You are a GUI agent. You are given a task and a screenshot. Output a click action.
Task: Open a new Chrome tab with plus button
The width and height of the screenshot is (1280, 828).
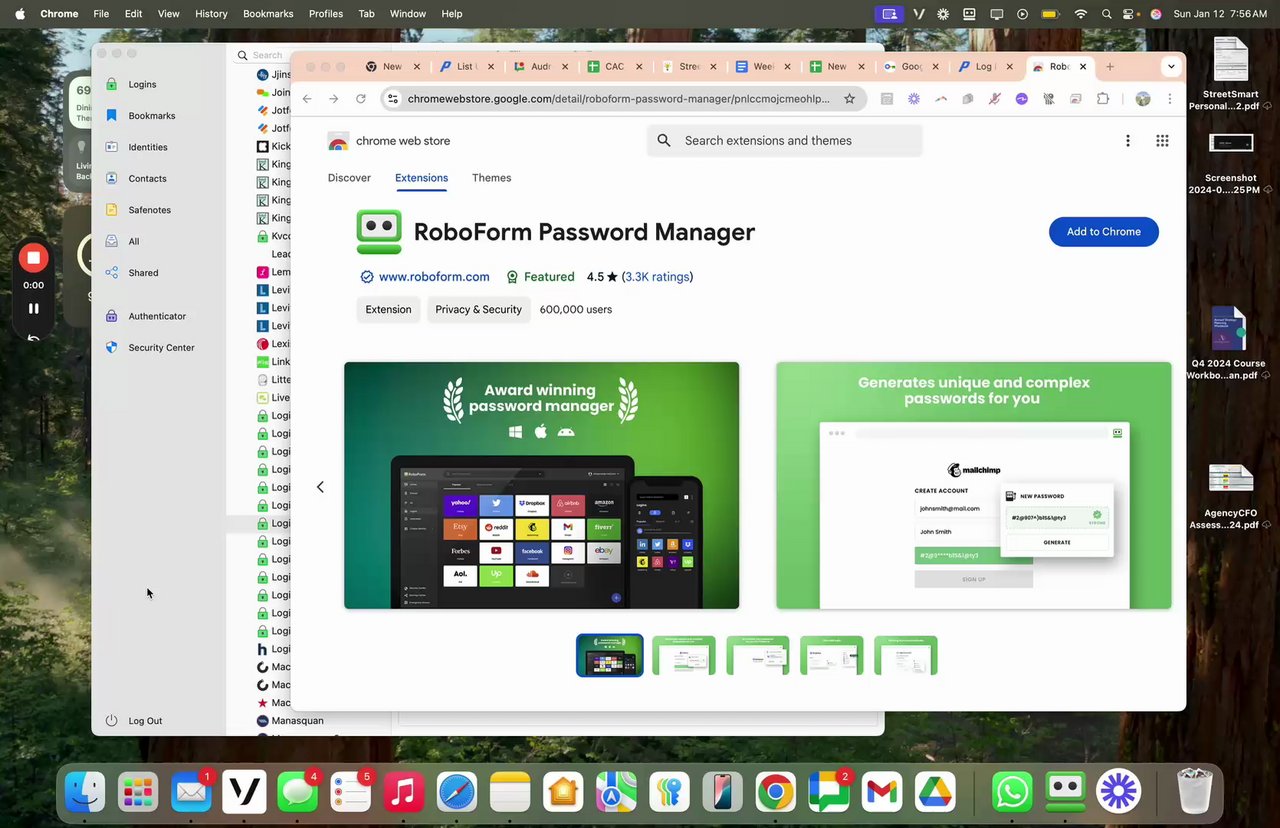(x=1109, y=67)
